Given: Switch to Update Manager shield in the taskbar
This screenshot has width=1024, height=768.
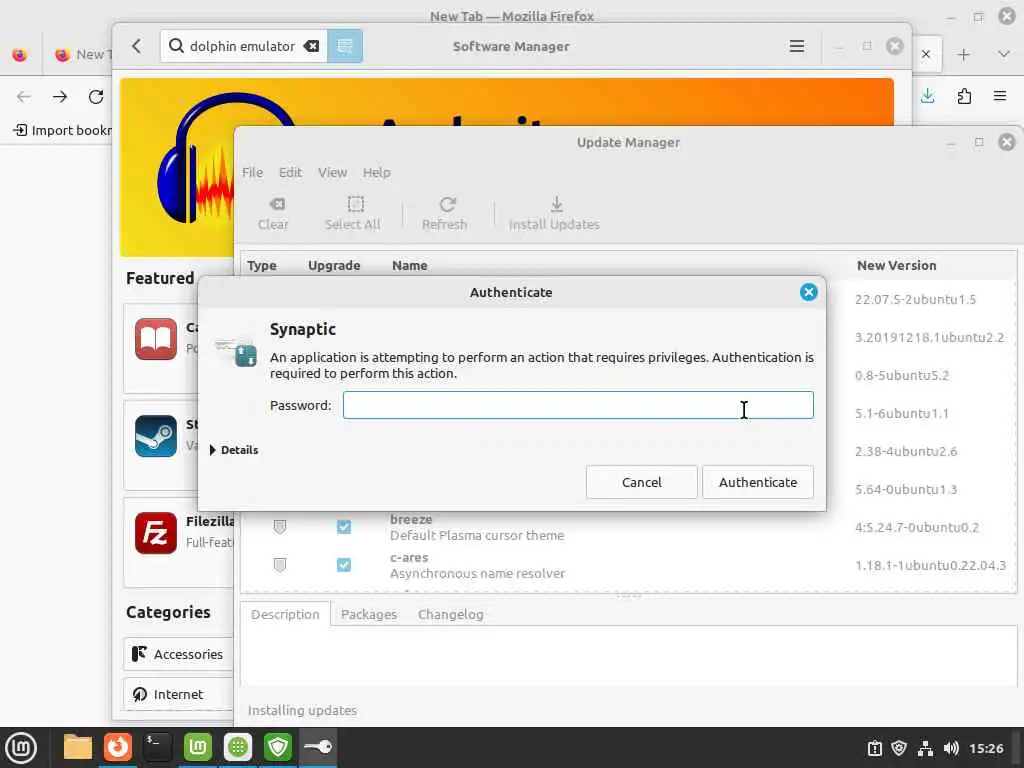Looking at the screenshot, I should click(x=278, y=747).
